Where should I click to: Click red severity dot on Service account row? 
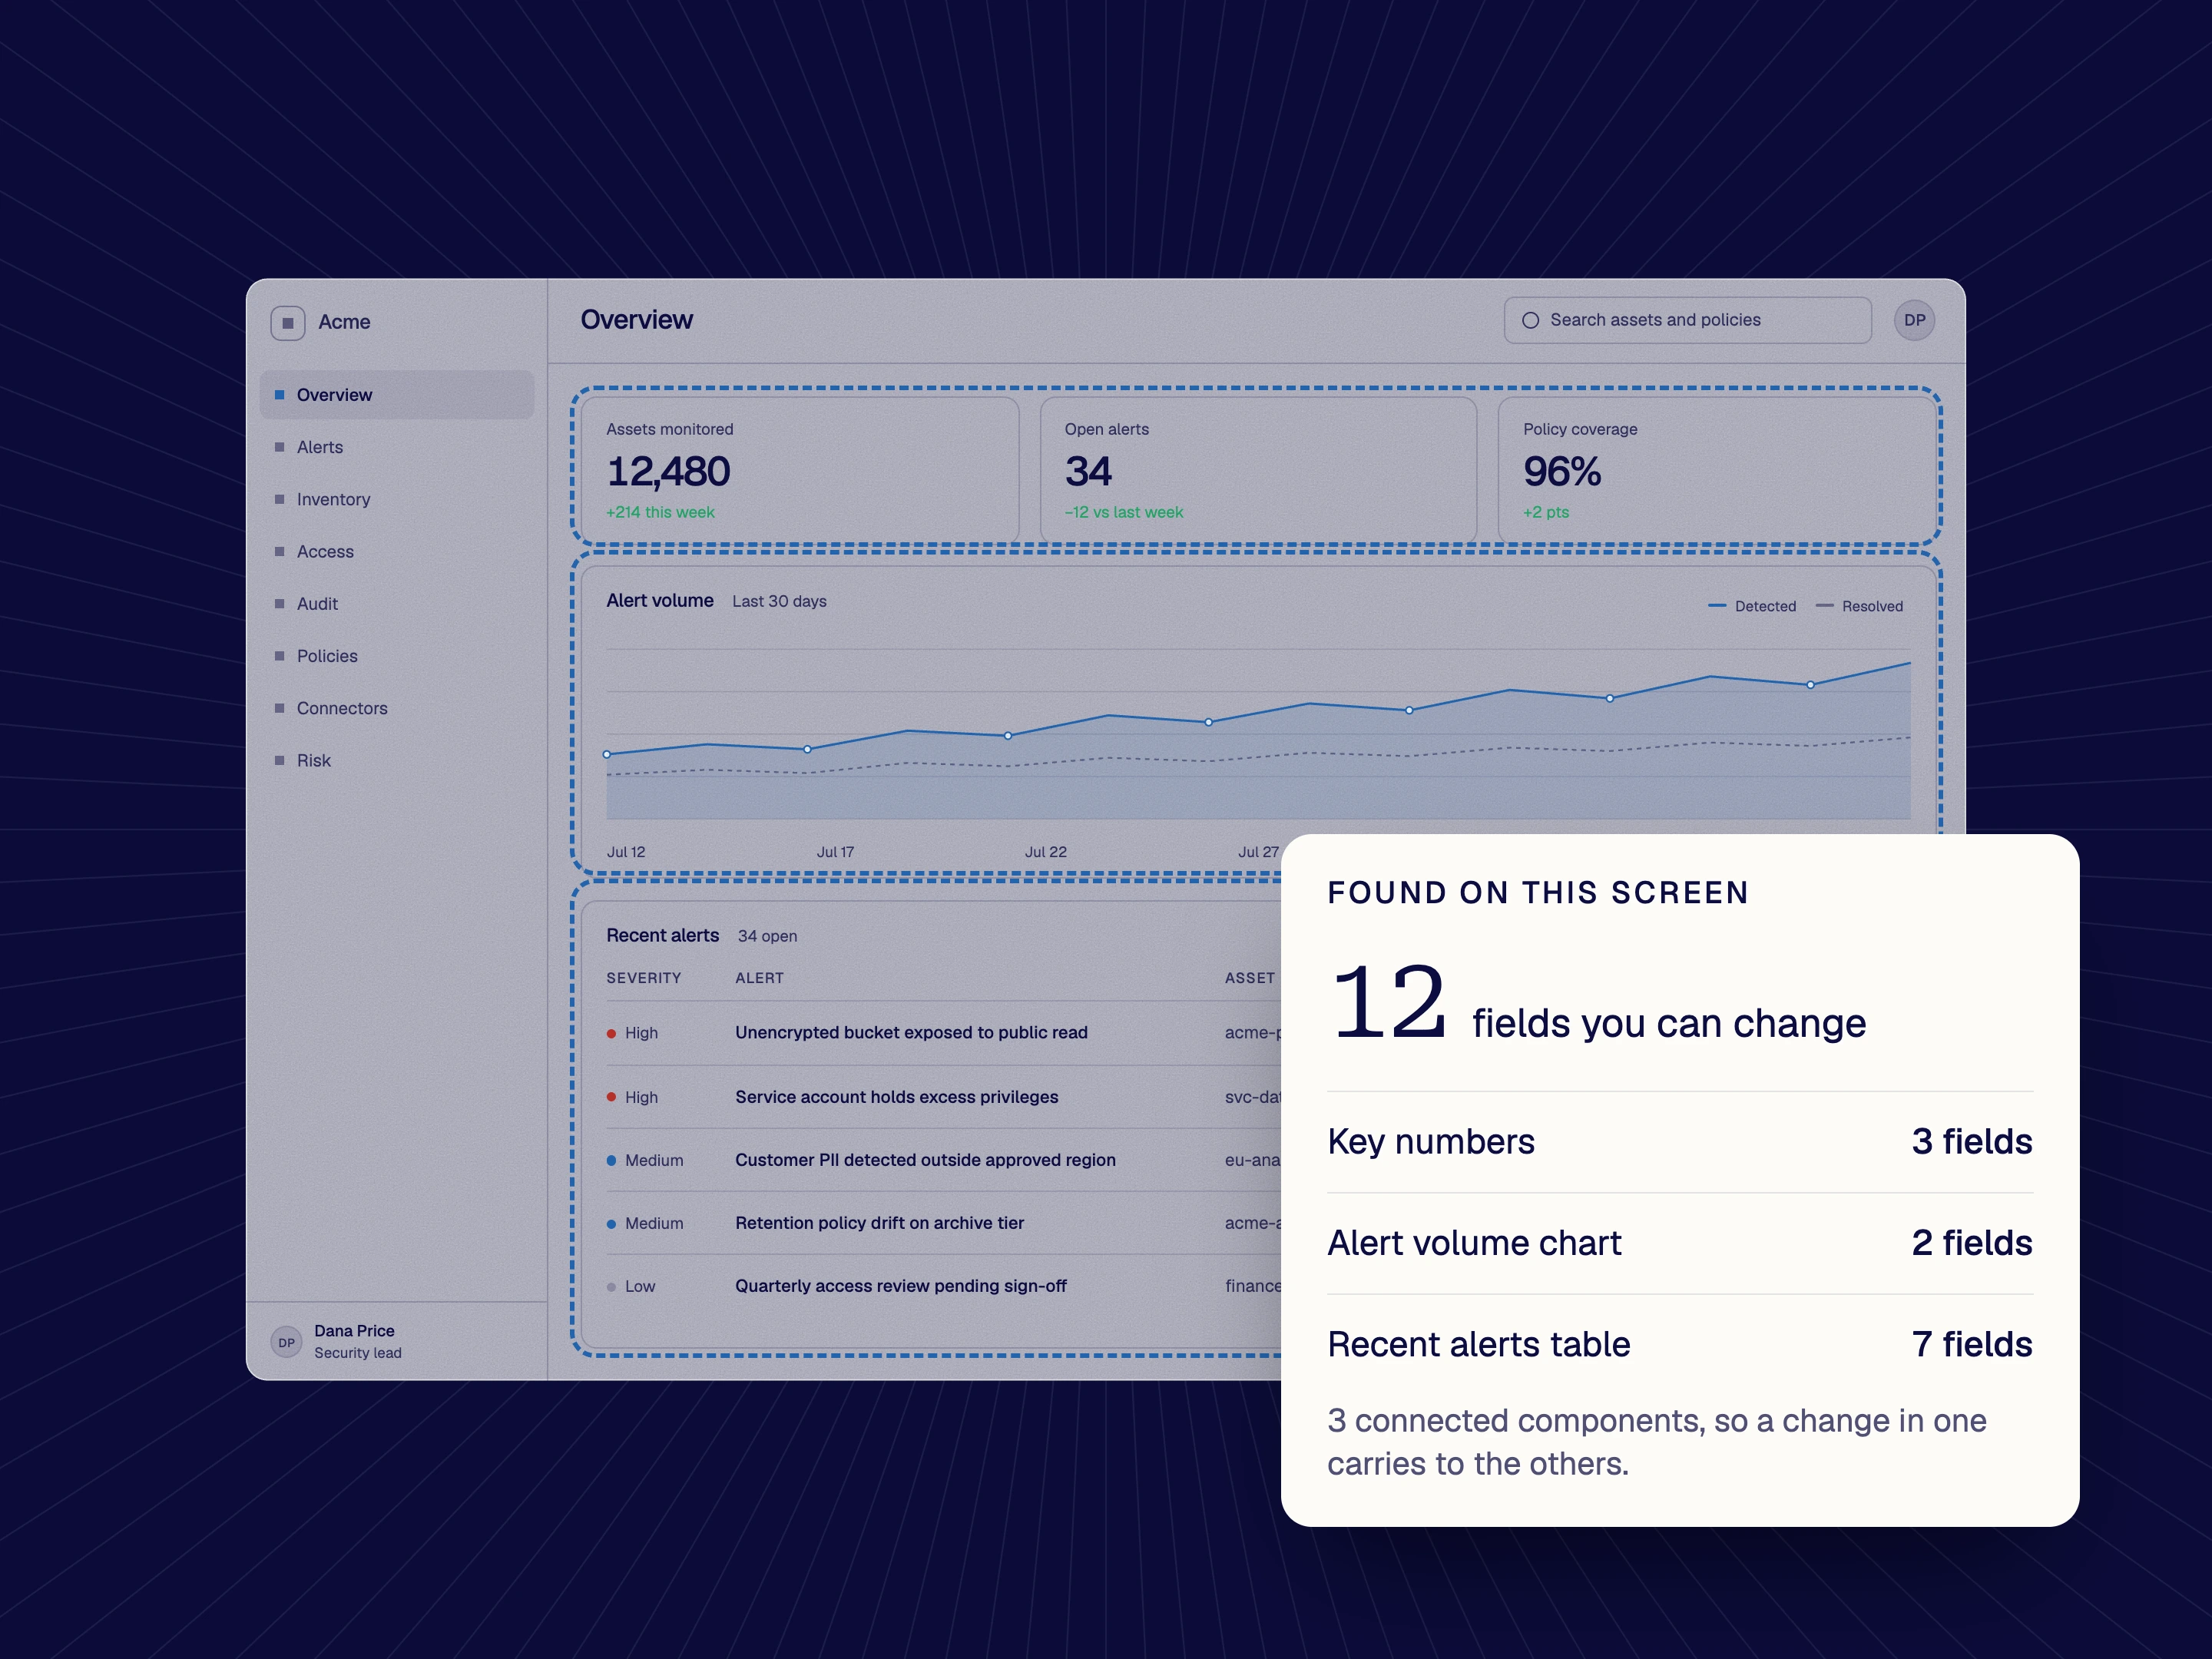(611, 1097)
